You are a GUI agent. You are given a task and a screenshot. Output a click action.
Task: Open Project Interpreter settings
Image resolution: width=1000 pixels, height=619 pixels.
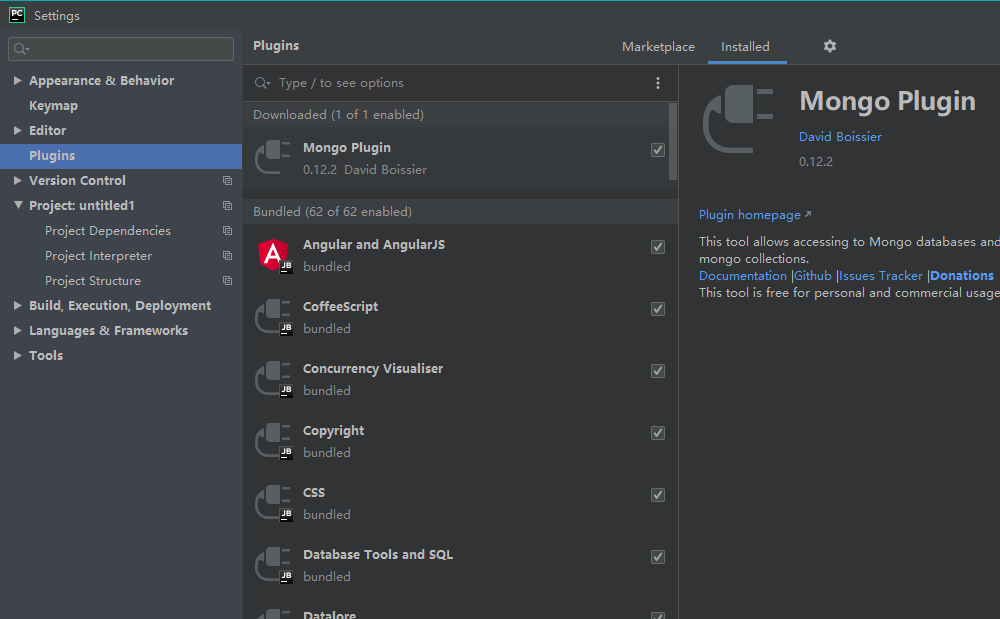98,255
